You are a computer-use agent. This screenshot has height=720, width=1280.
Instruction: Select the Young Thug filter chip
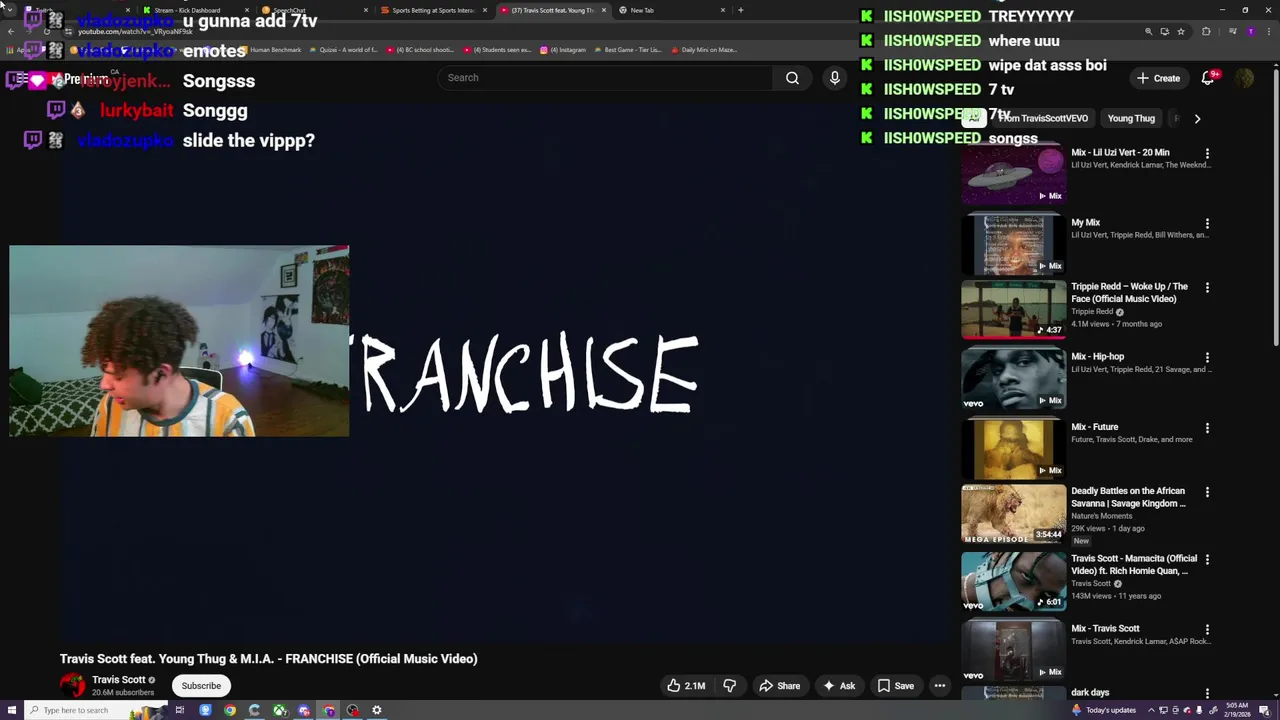click(x=1131, y=118)
